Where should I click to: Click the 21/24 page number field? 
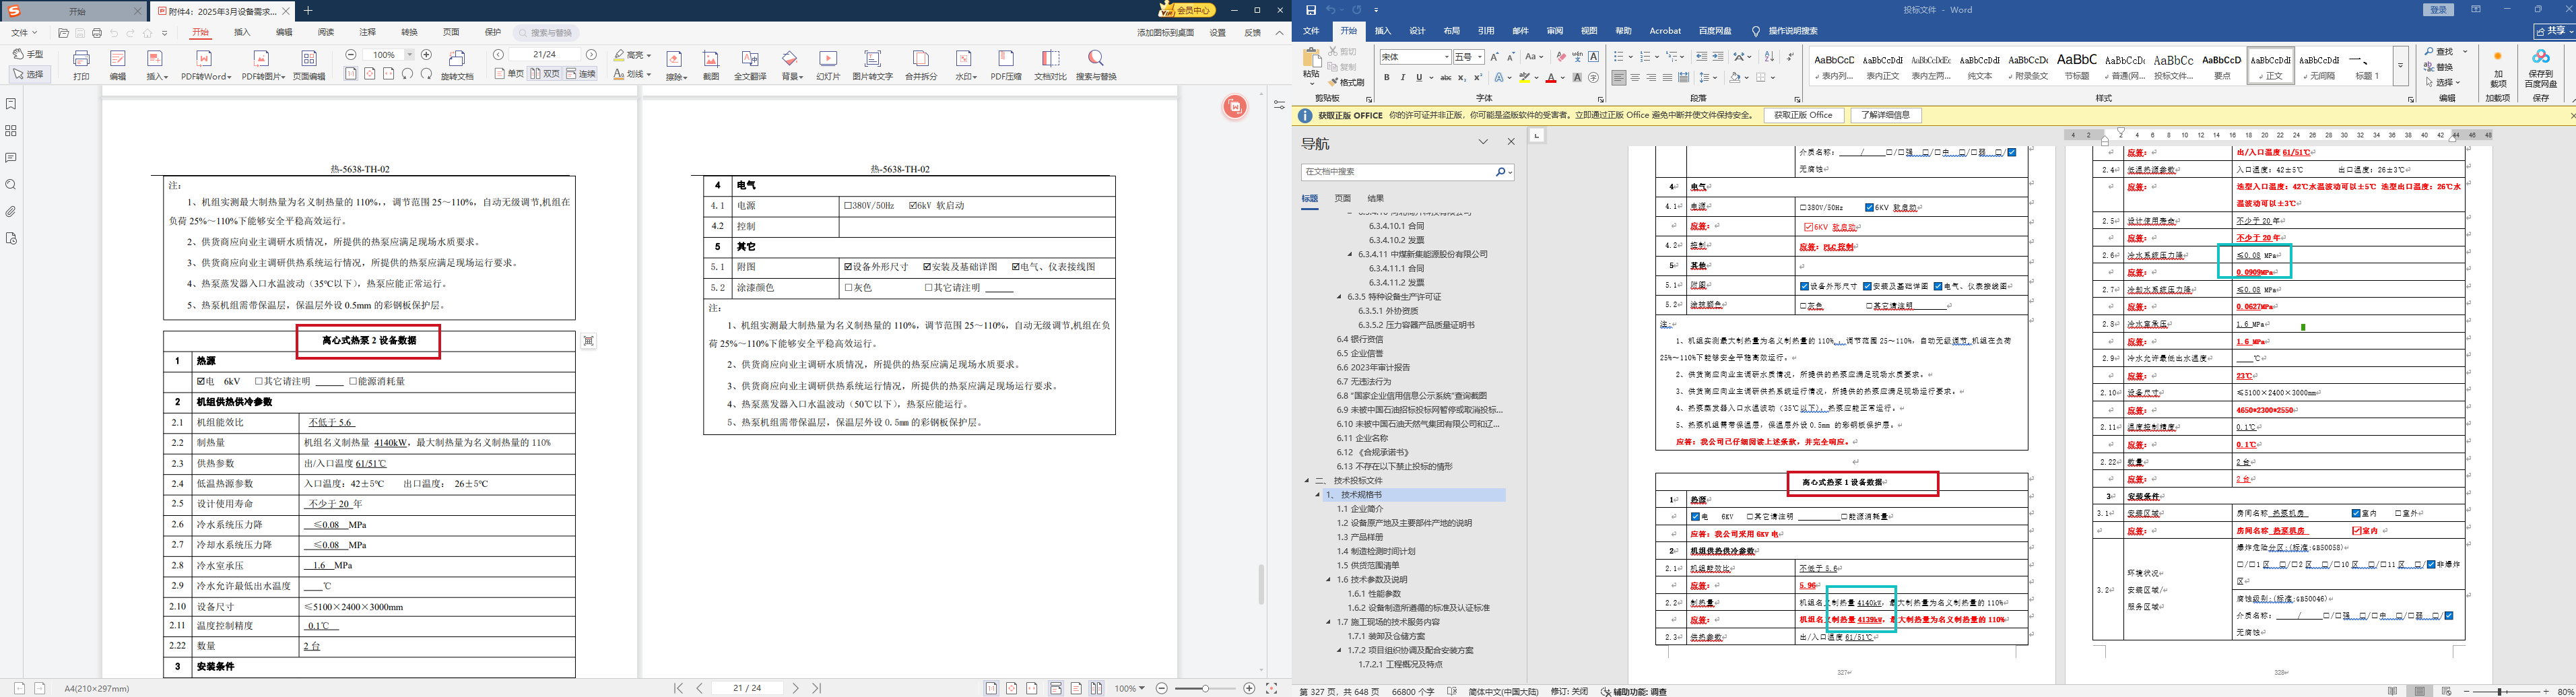coord(545,54)
